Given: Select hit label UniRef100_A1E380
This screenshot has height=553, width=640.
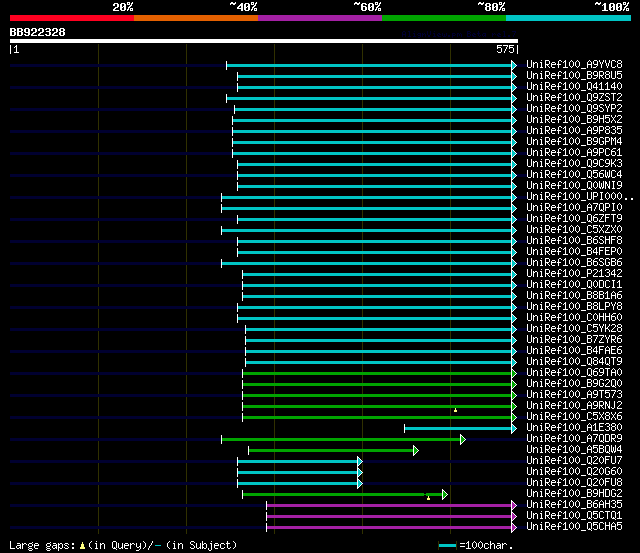Looking at the screenshot, I should 574,428.
